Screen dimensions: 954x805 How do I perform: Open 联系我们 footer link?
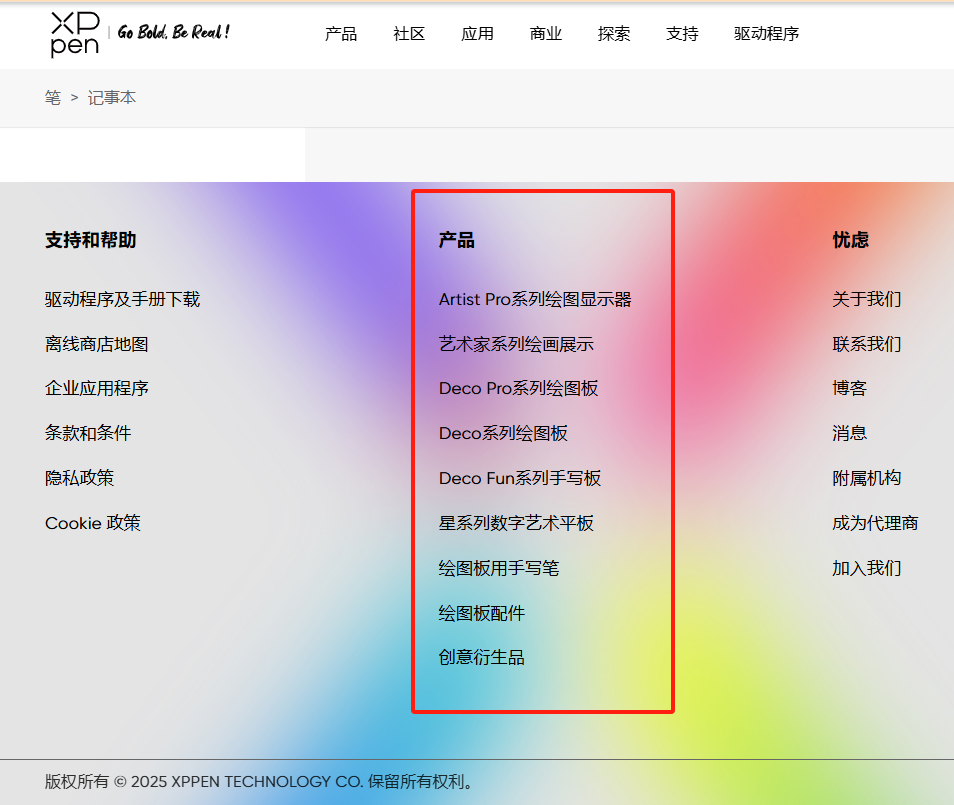[x=866, y=344]
